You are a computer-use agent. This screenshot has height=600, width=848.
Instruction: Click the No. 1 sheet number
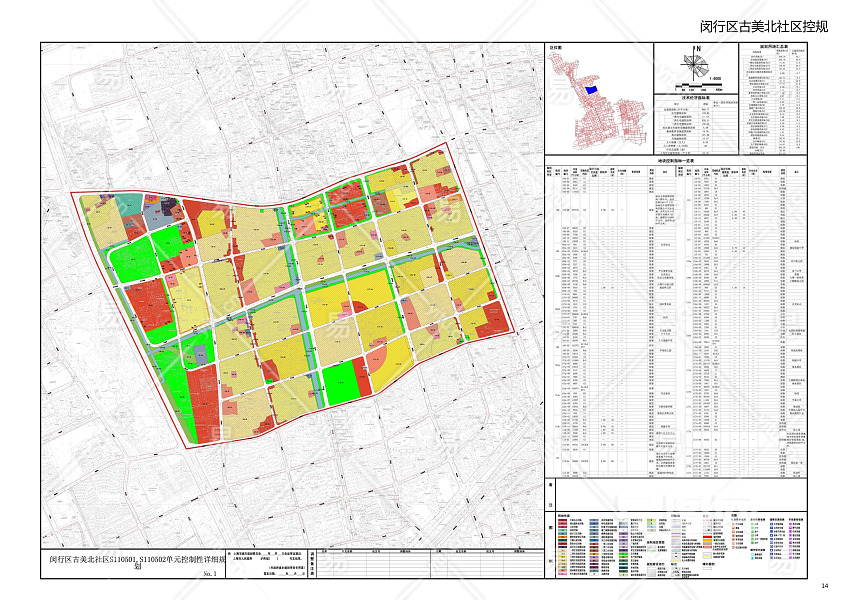coord(209,573)
